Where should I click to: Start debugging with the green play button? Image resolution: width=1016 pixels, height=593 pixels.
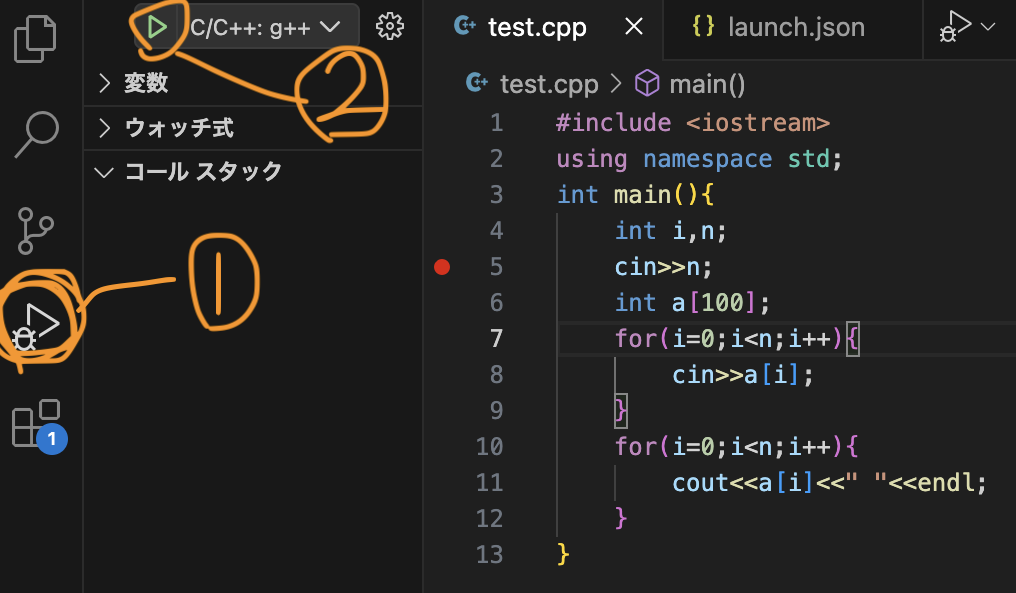(157, 27)
